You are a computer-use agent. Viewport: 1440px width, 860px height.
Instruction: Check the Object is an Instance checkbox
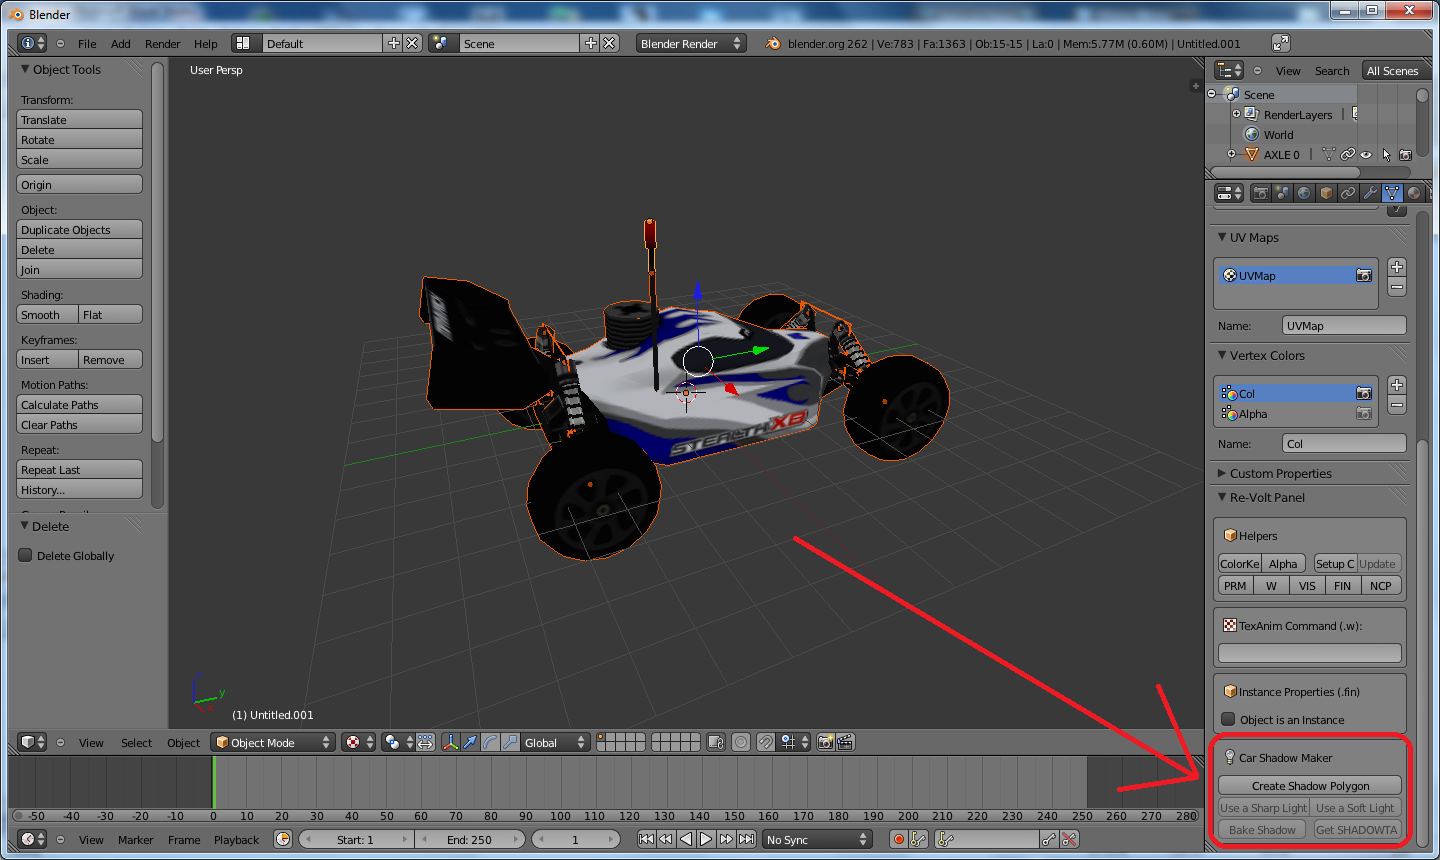1229,719
